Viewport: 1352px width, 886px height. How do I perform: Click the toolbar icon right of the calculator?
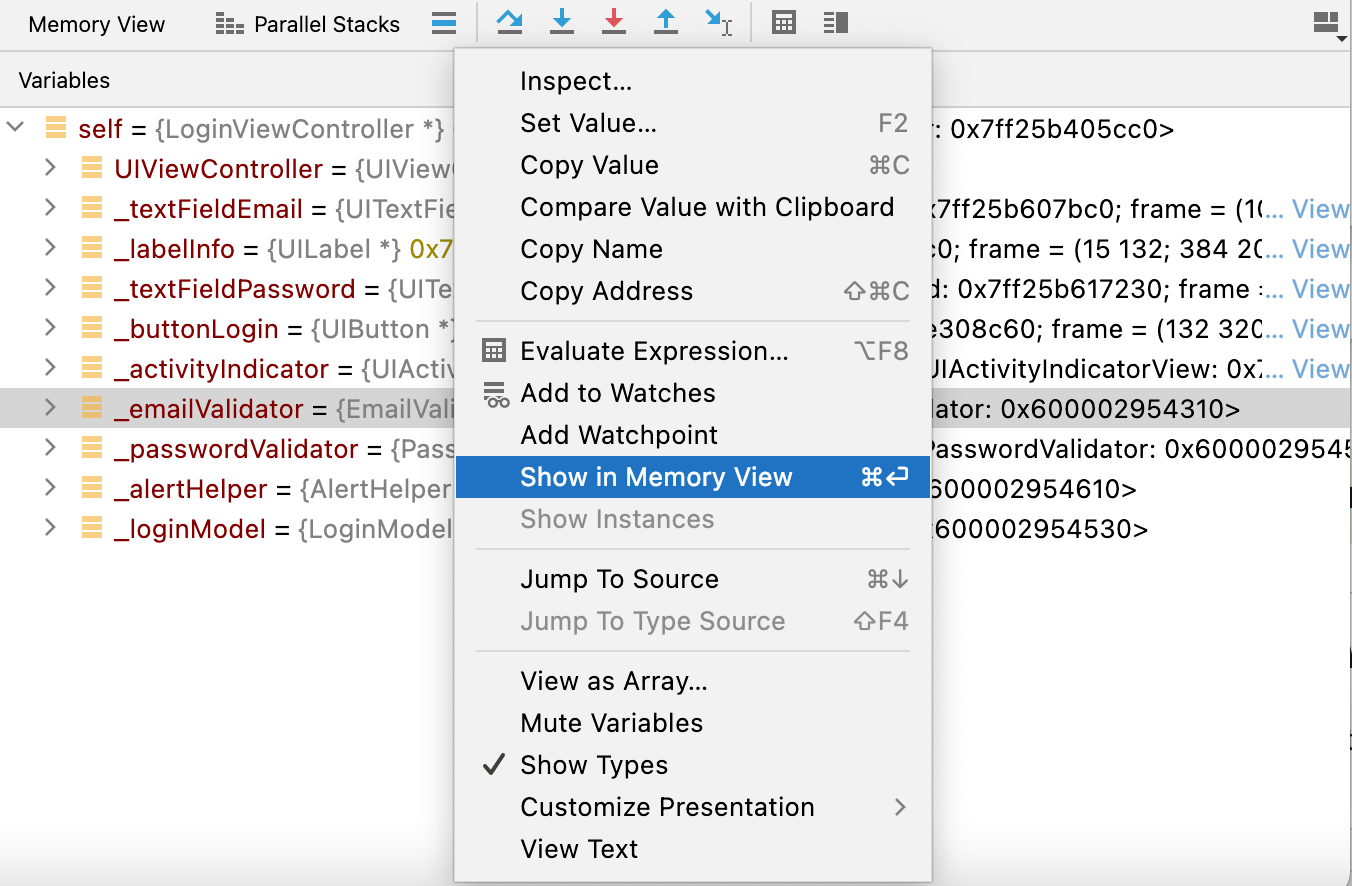click(x=836, y=23)
